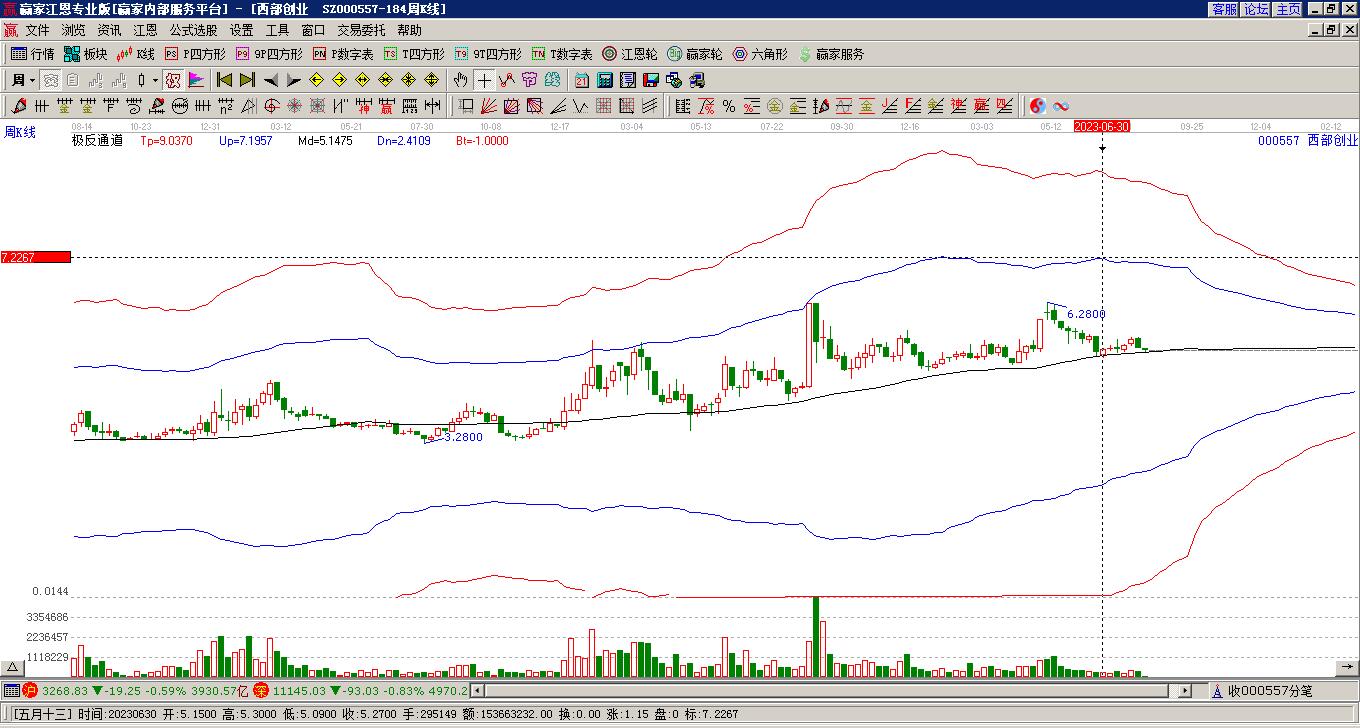This screenshot has width=1360, height=728.
Task: Click the red 沪 Shanghai index badge
Action: (x=30, y=690)
